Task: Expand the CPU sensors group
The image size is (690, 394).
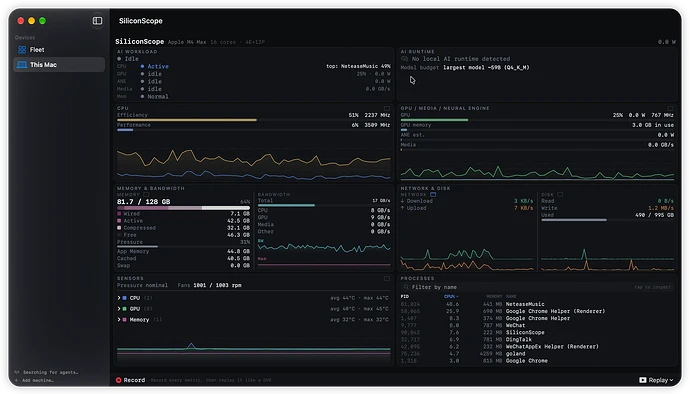Action: pyautogui.click(x=119, y=298)
